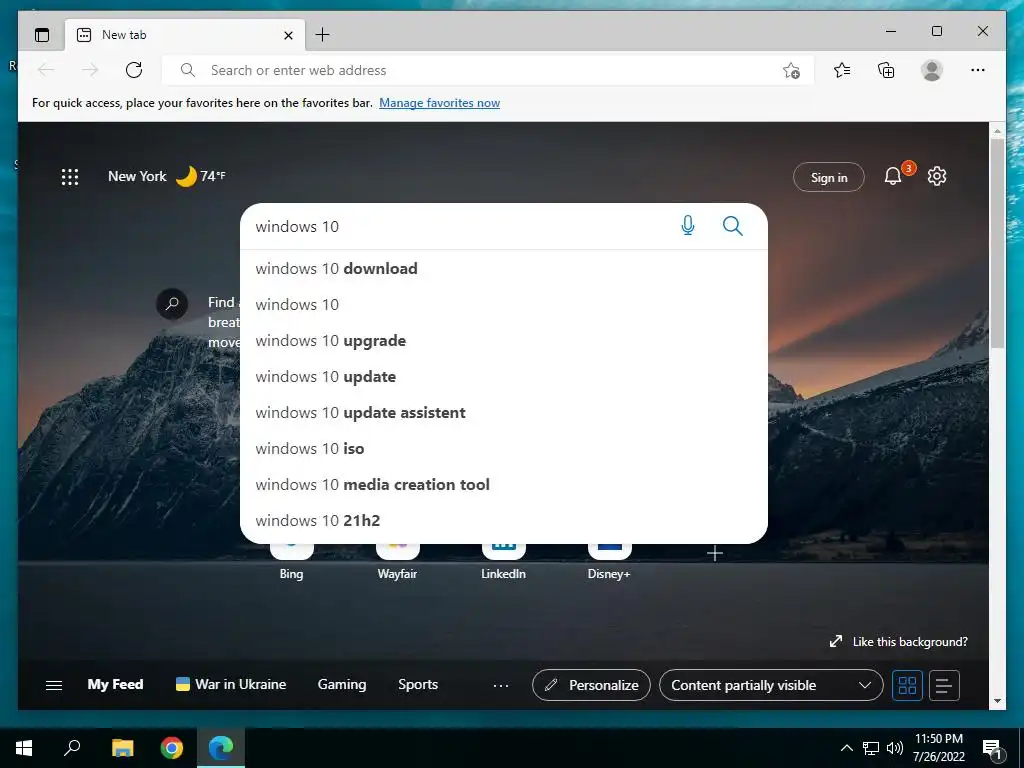Select suggestion windows 10 iso

tap(504, 448)
